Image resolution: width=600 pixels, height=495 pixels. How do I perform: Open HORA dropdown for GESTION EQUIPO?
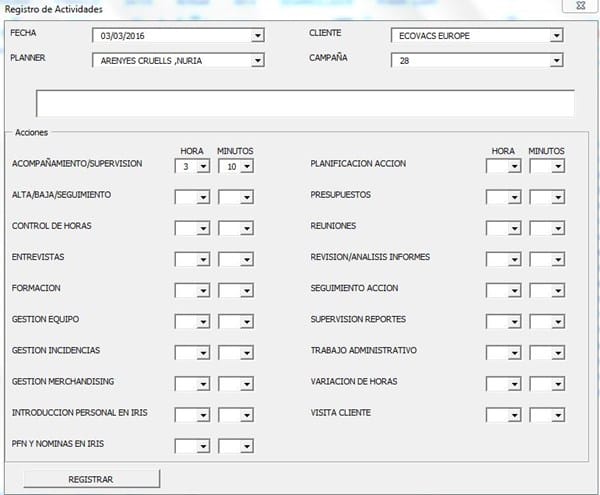tap(203, 322)
